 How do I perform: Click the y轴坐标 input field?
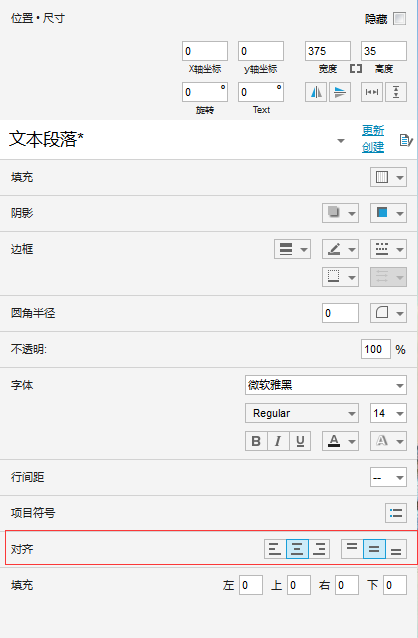coord(261,51)
